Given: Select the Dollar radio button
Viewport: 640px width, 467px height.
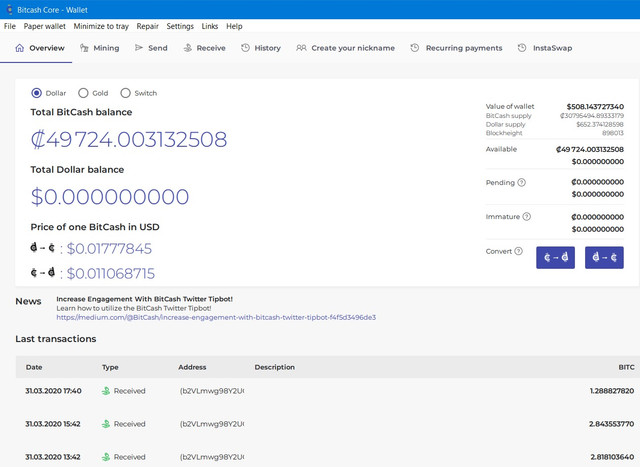Looking at the screenshot, I should point(36,93).
